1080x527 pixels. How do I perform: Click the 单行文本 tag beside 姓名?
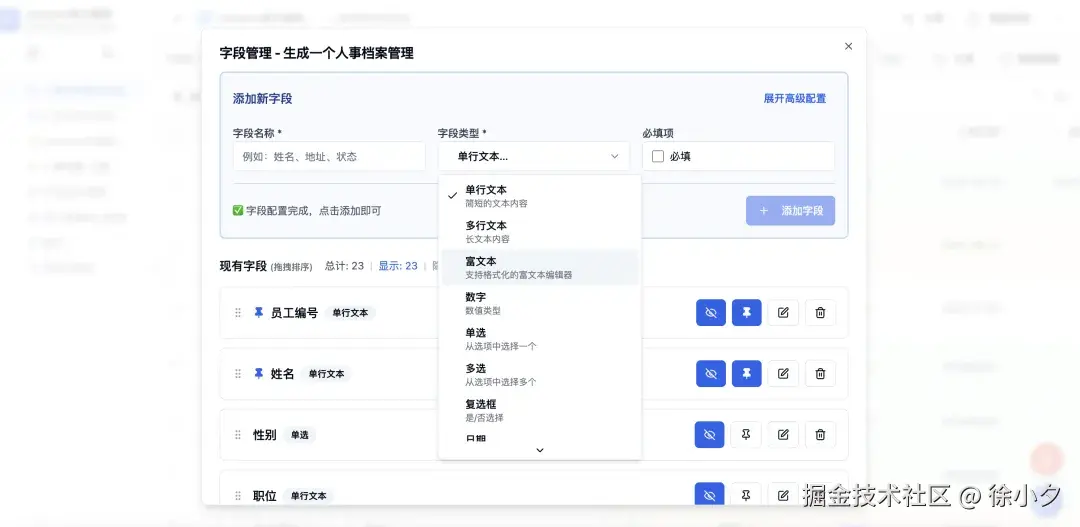coord(326,373)
